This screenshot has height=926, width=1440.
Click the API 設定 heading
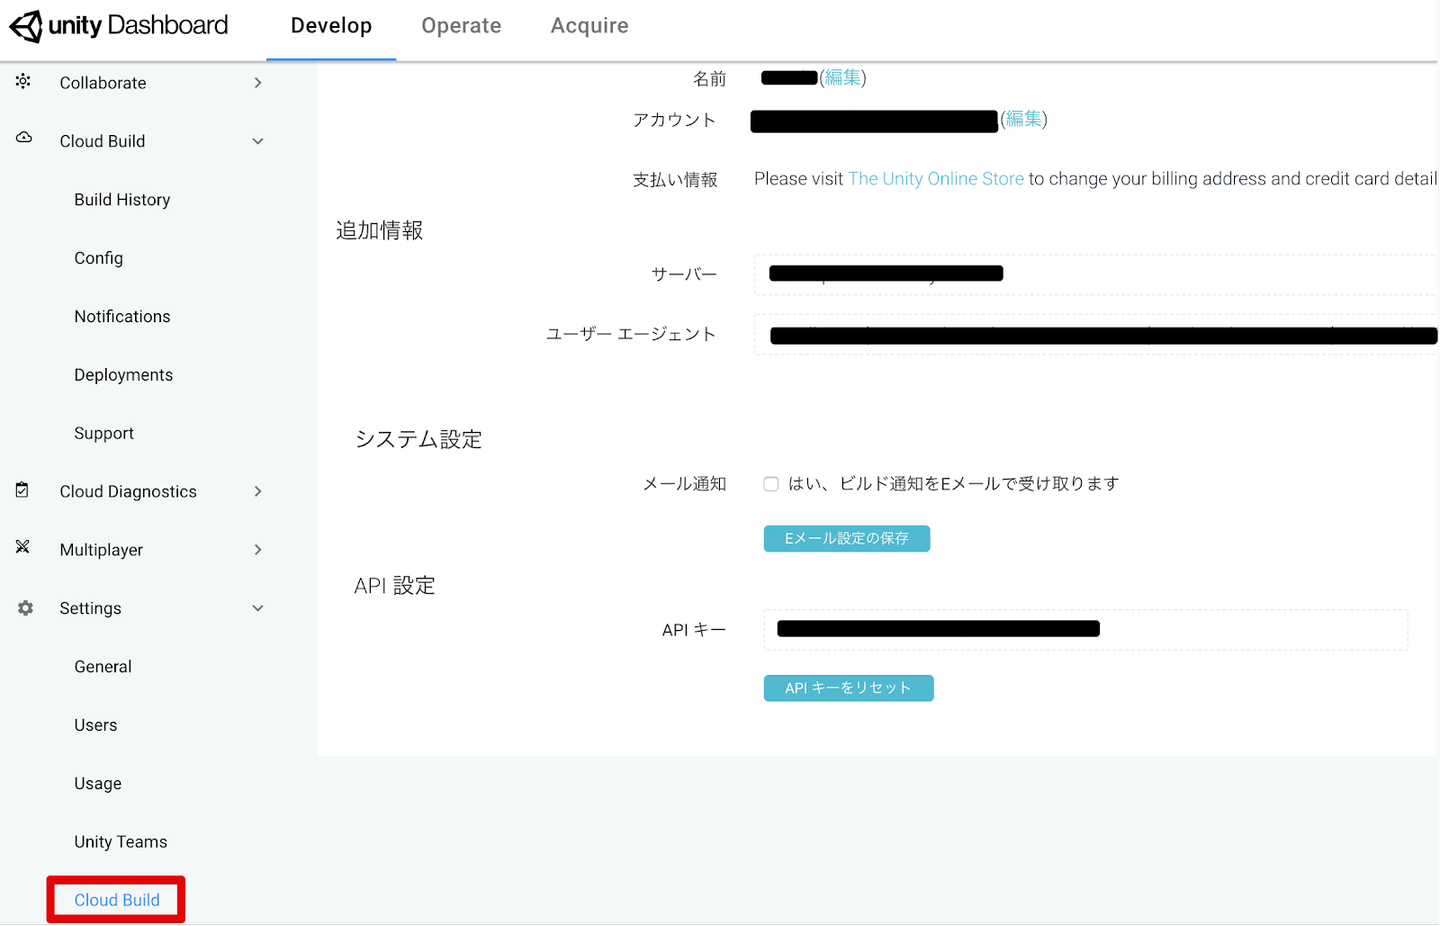[x=395, y=586]
